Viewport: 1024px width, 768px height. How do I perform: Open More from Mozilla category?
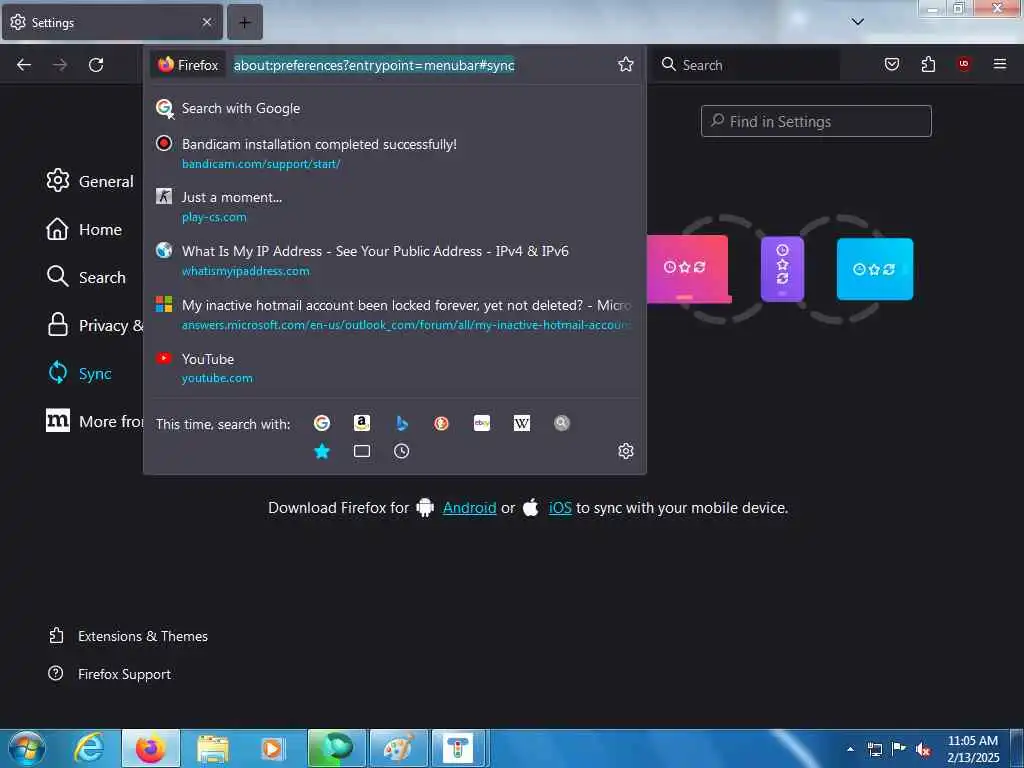pos(95,421)
